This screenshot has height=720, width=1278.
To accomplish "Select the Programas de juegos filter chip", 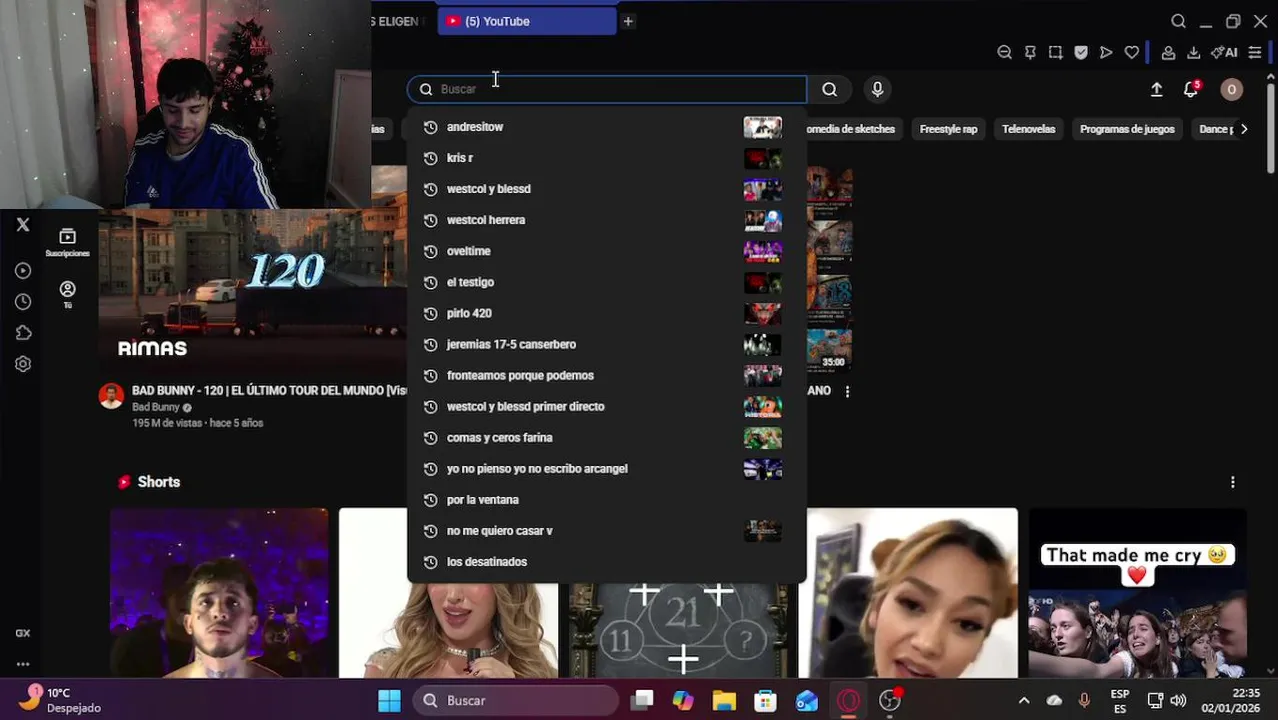I will (1127, 129).
